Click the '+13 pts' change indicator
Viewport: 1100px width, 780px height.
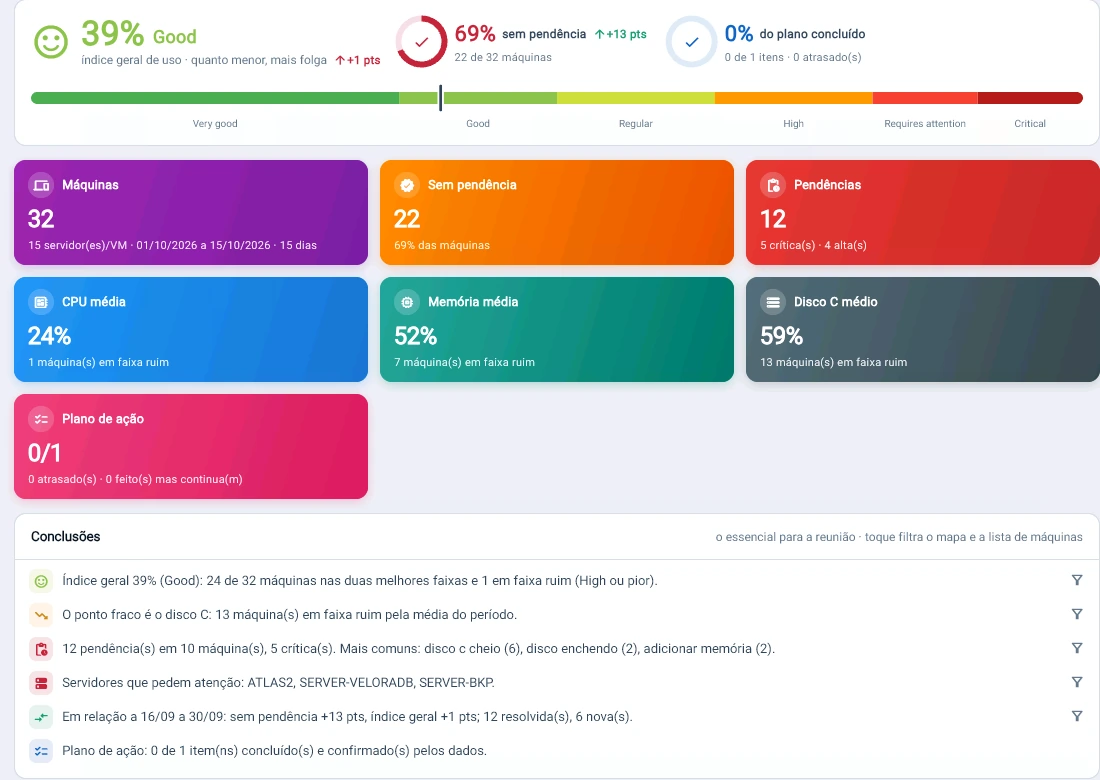pyautogui.click(x=621, y=34)
